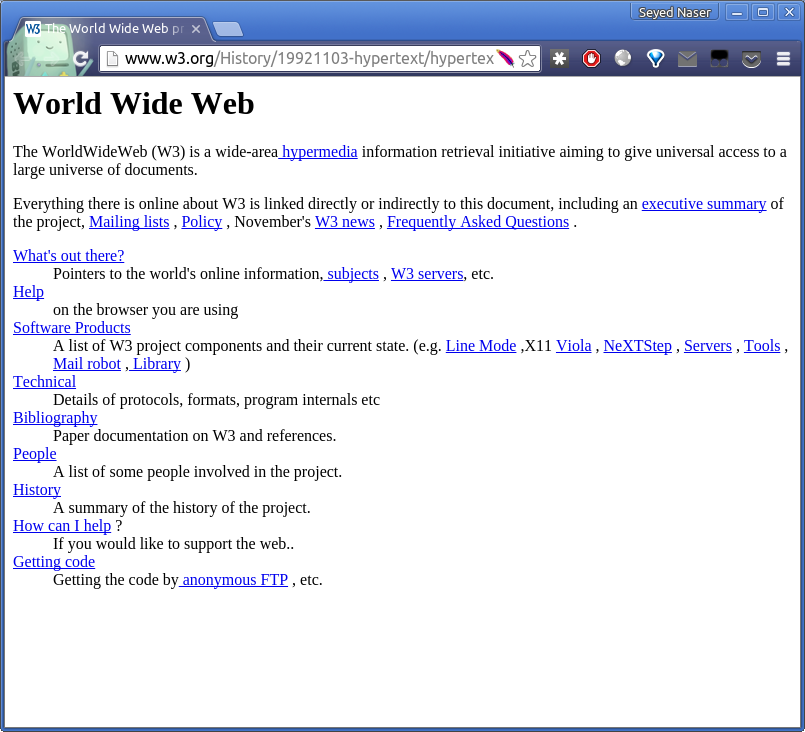The height and width of the screenshot is (732, 805).
Task: Follow the Mailing lists link
Action: 129,222
